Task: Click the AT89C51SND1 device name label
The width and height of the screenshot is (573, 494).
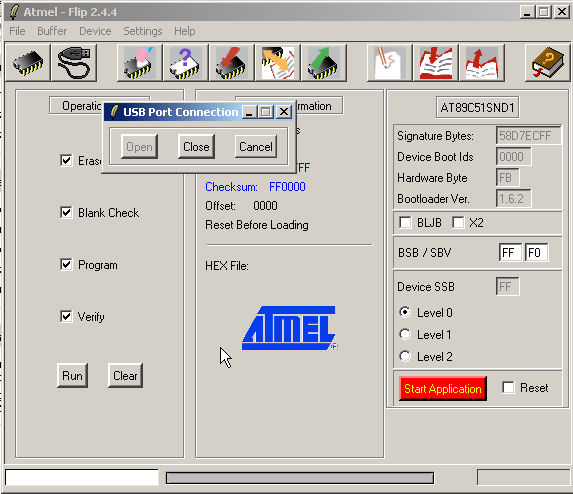Action: click(477, 107)
